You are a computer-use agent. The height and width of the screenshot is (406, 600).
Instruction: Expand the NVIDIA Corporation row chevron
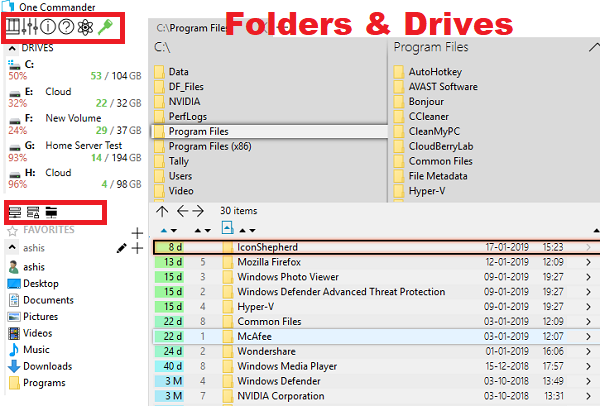tap(588, 396)
